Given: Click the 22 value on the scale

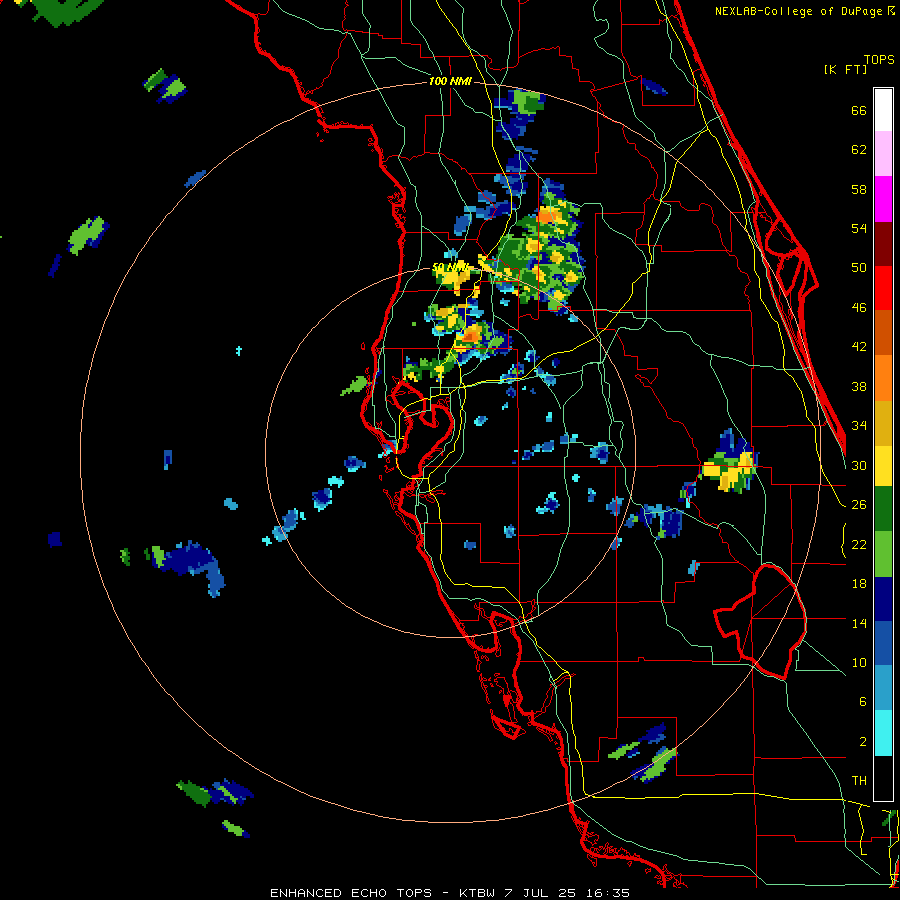Looking at the screenshot, I should [x=859, y=544].
